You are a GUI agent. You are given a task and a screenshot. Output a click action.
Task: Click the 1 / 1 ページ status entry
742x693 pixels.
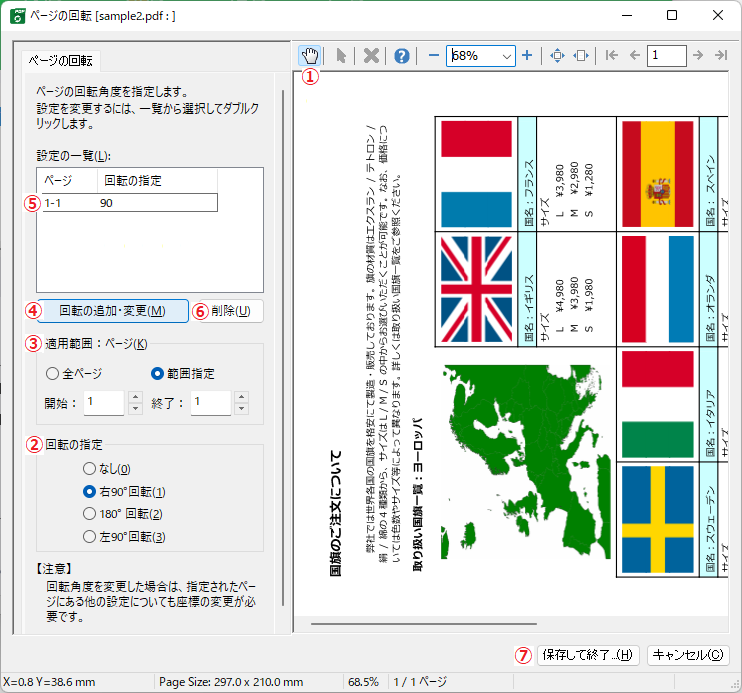pos(420,682)
